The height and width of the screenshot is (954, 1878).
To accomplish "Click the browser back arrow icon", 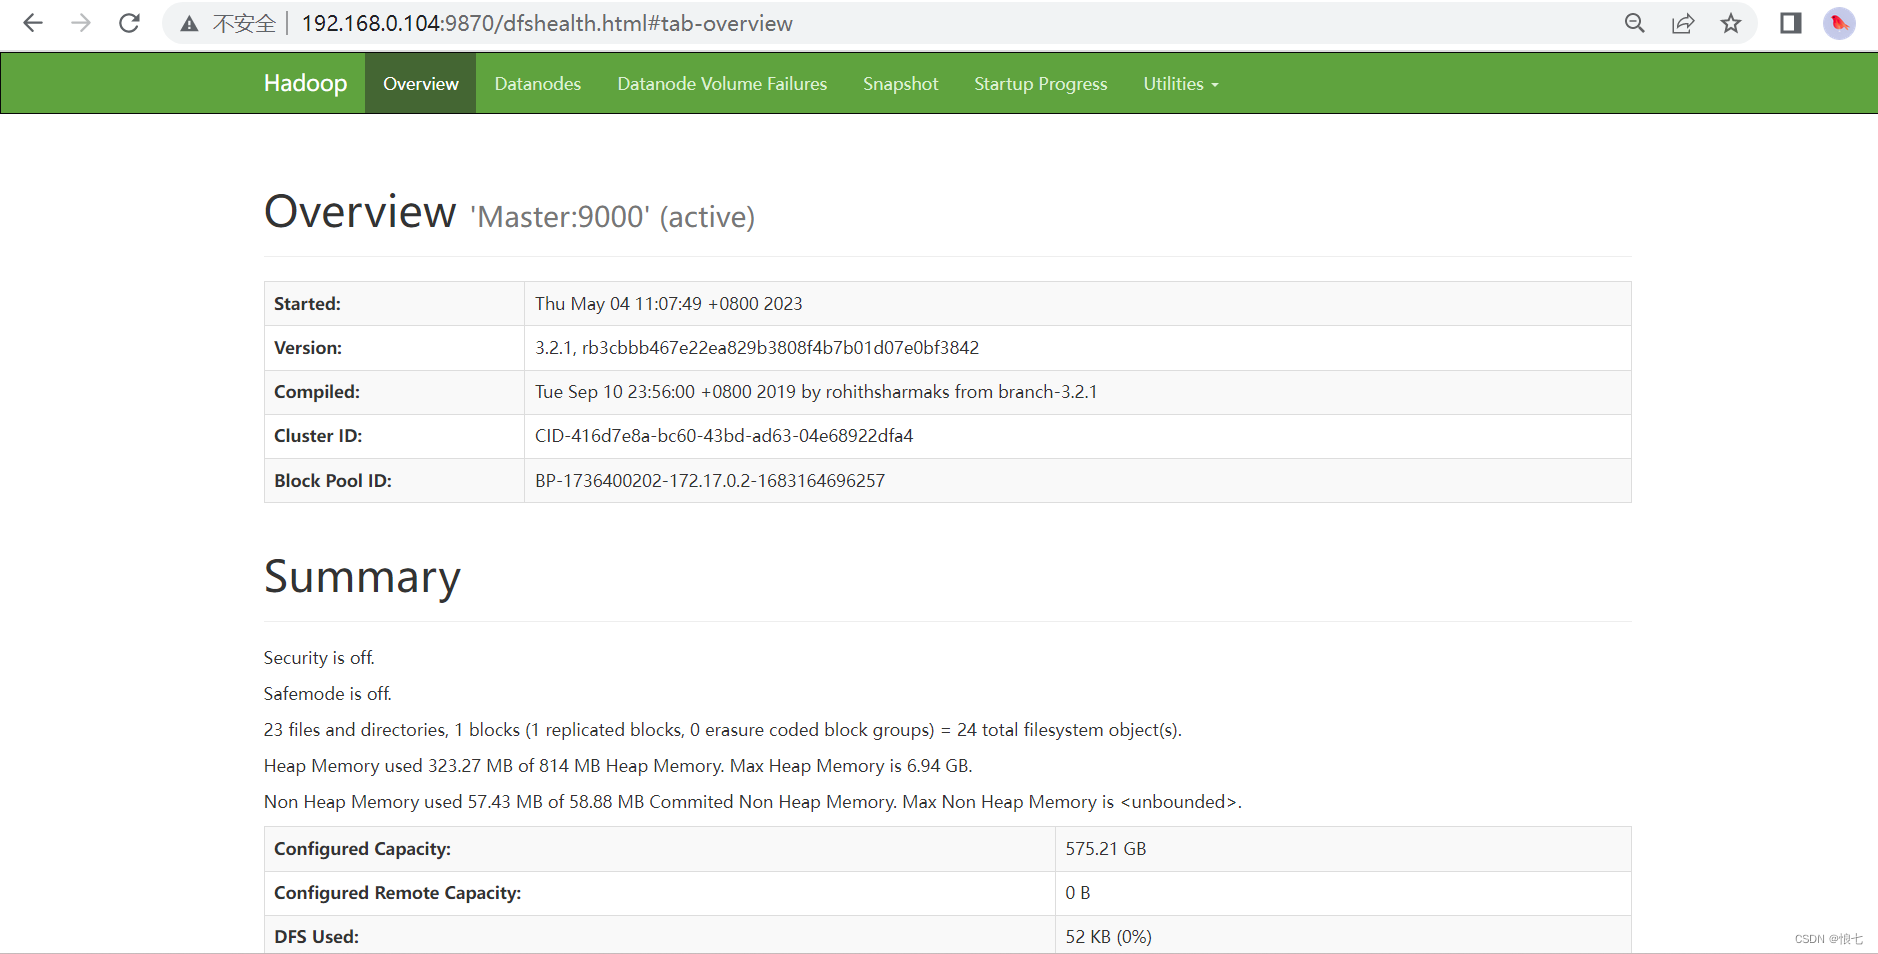I will click(33, 22).
